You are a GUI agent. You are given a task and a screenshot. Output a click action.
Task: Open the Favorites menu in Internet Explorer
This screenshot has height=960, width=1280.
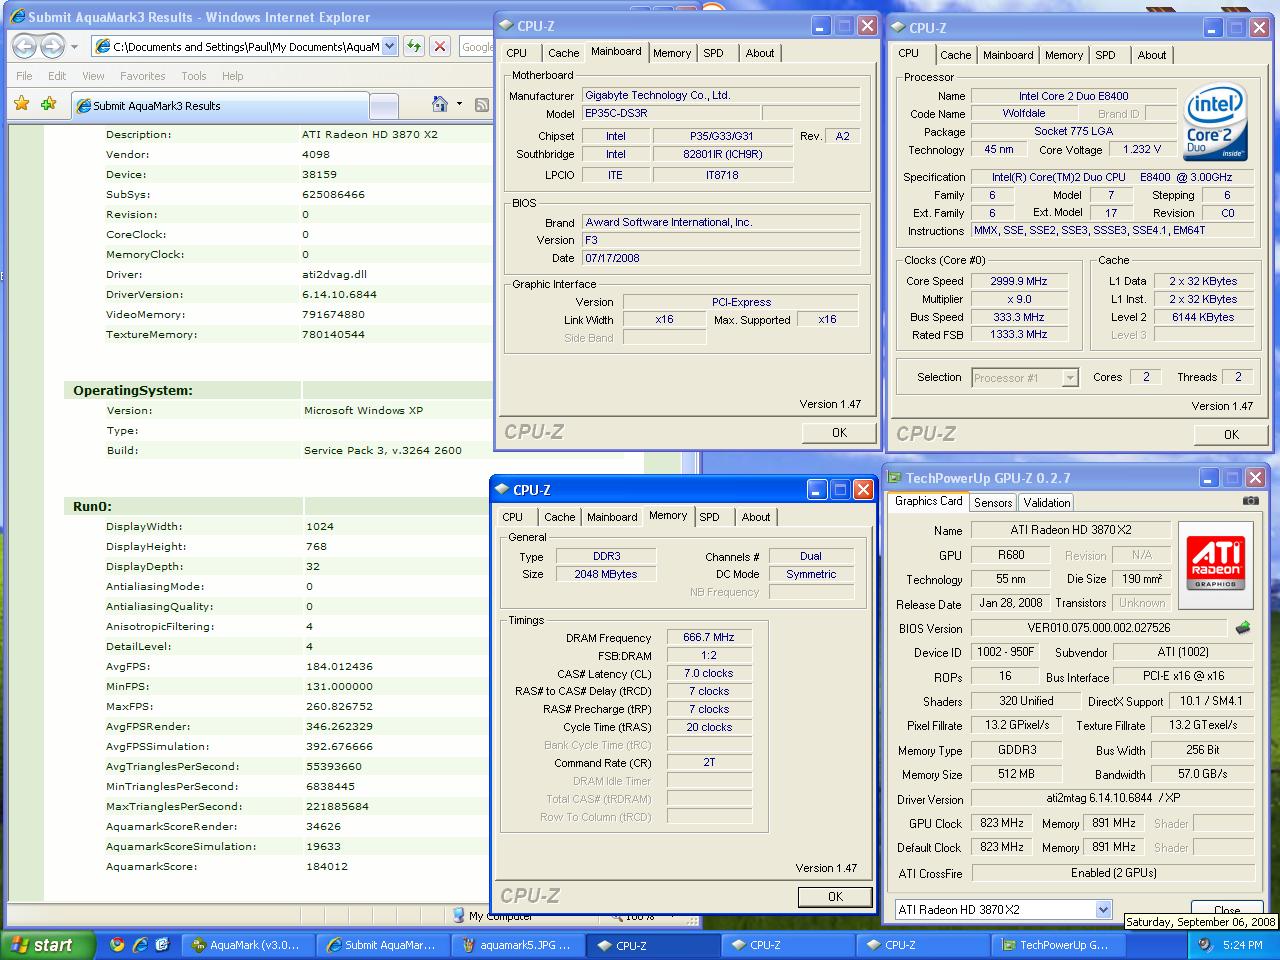click(143, 76)
